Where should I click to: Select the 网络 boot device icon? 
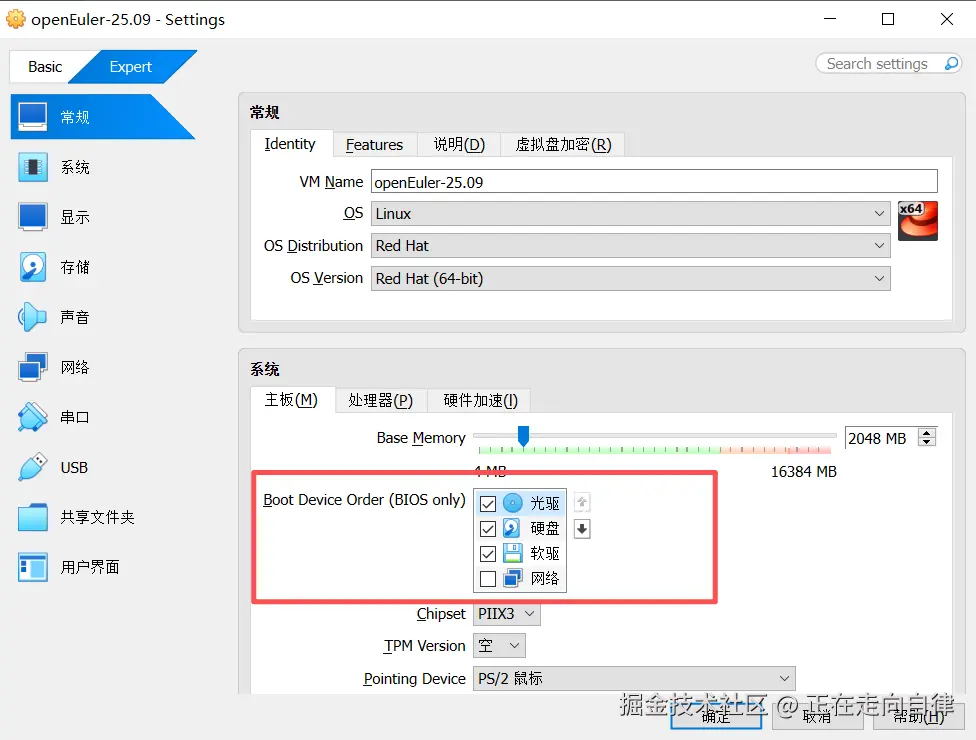tap(512, 578)
